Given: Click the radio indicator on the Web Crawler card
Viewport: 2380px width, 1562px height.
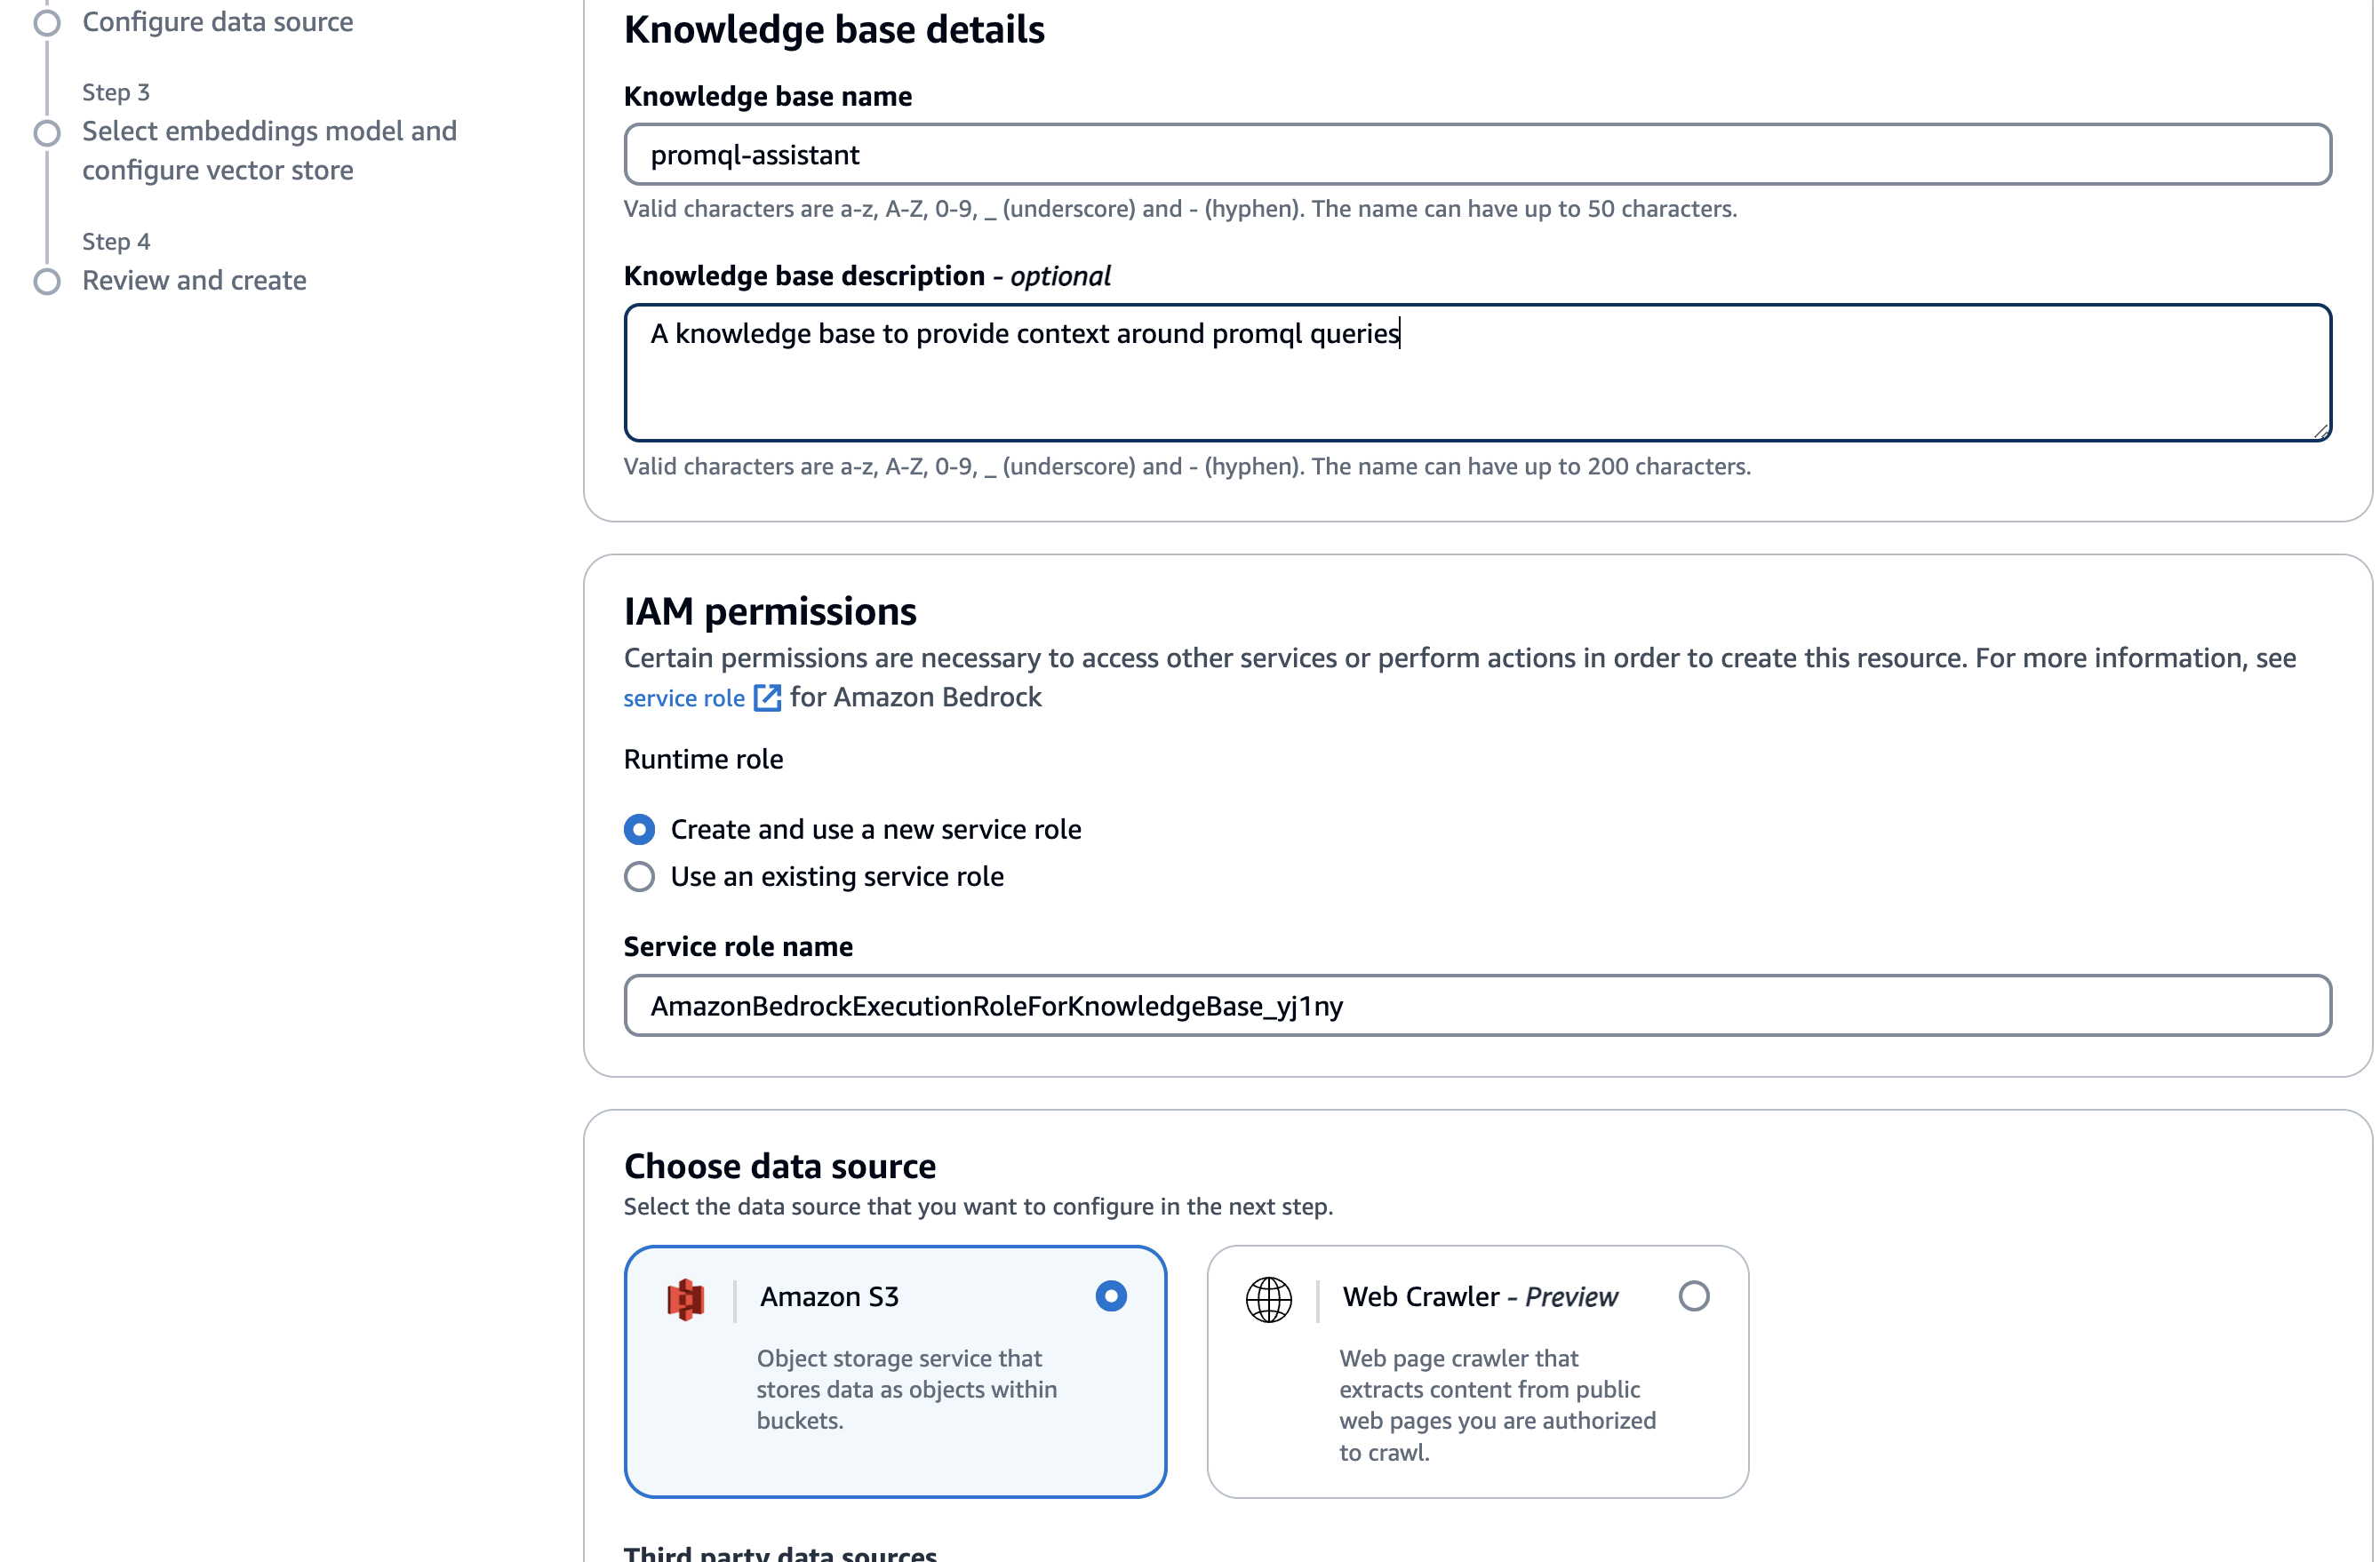Looking at the screenshot, I should [x=1694, y=1296].
